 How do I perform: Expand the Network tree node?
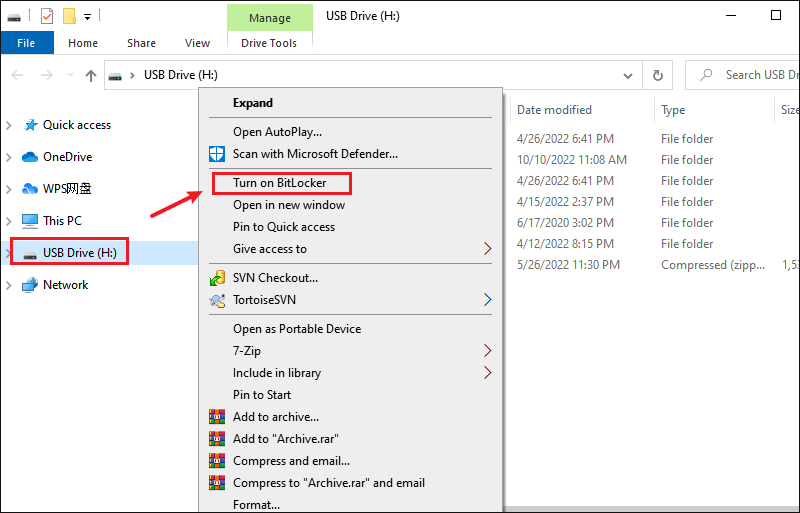click(x=9, y=285)
